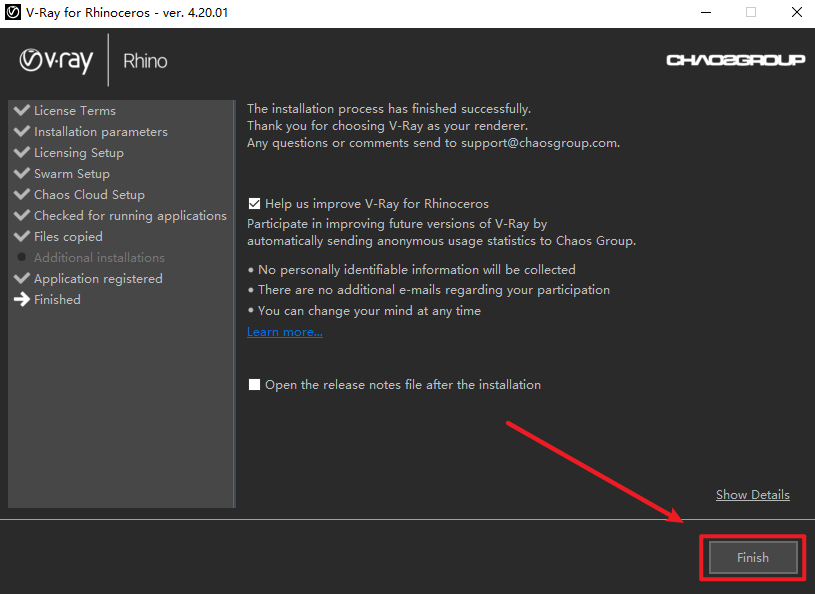This screenshot has width=815, height=594.
Task: Select the Application registered step
Action: (x=98, y=278)
